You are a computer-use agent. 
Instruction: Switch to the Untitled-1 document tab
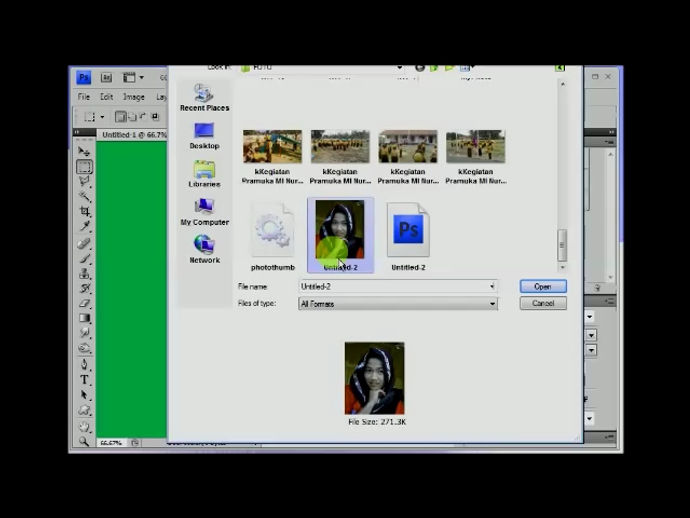click(x=132, y=135)
